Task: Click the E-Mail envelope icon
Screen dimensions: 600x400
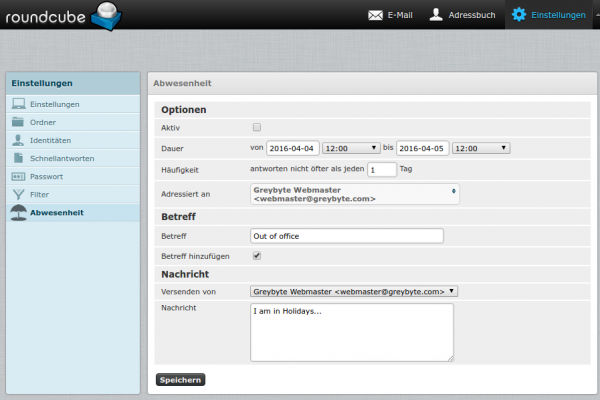Action: 376,15
